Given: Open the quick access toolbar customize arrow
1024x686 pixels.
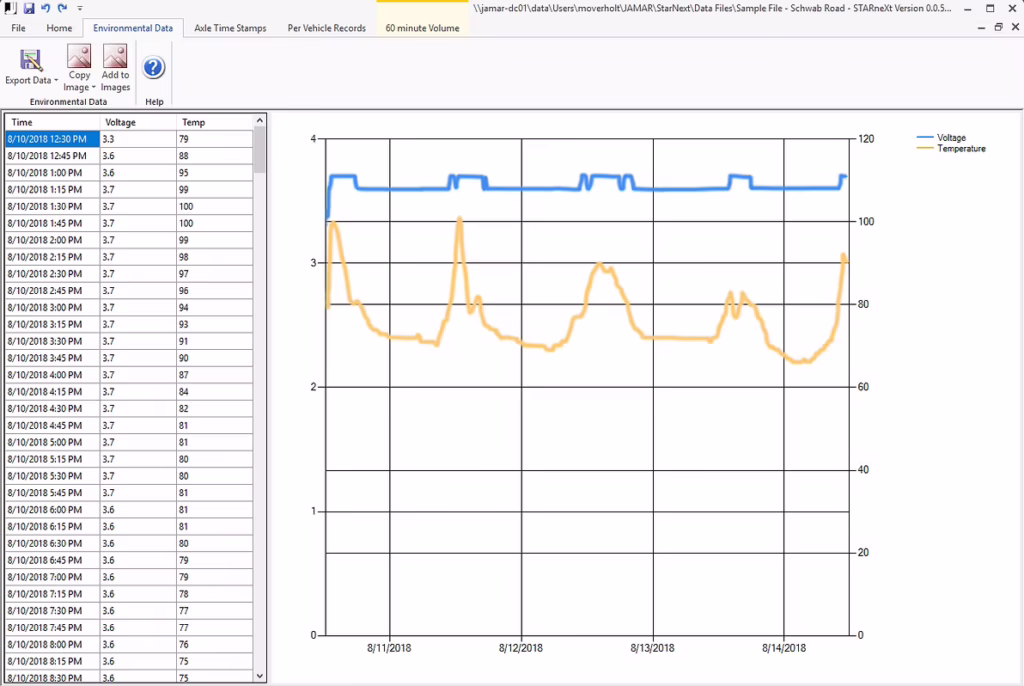Looking at the screenshot, I should [80, 8].
